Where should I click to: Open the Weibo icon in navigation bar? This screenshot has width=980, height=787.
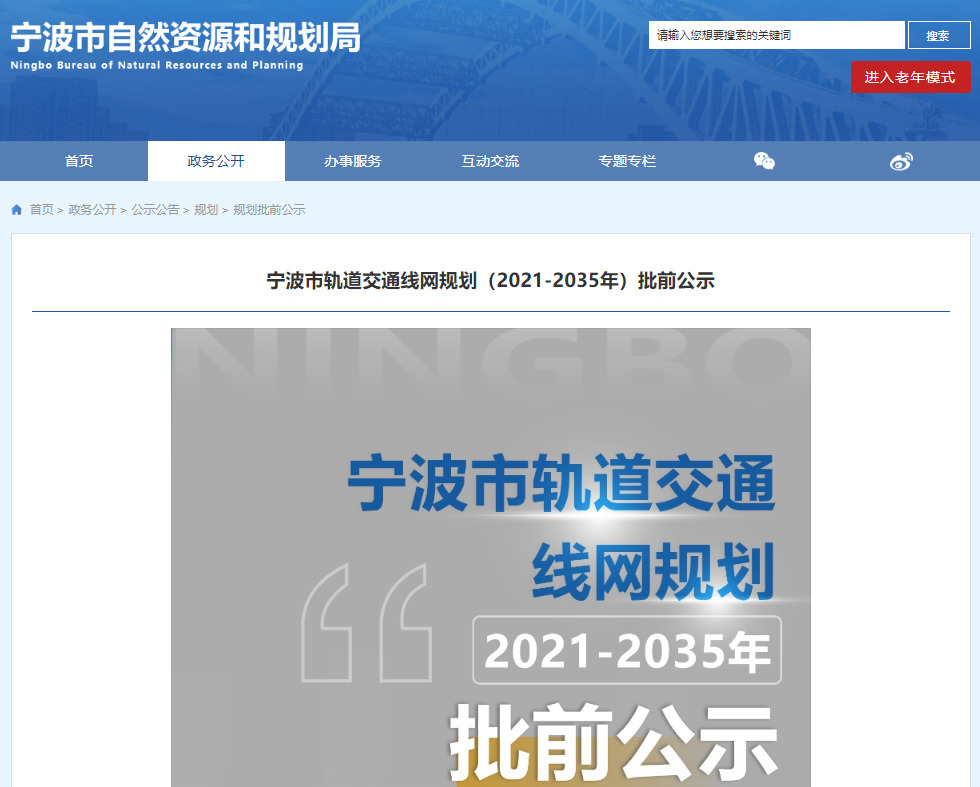coord(901,161)
